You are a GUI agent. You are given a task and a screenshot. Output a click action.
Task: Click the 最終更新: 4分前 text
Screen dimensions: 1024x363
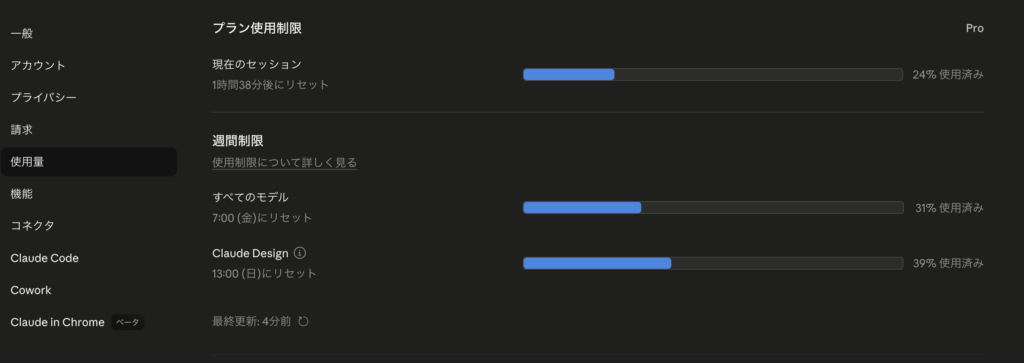[251, 321]
